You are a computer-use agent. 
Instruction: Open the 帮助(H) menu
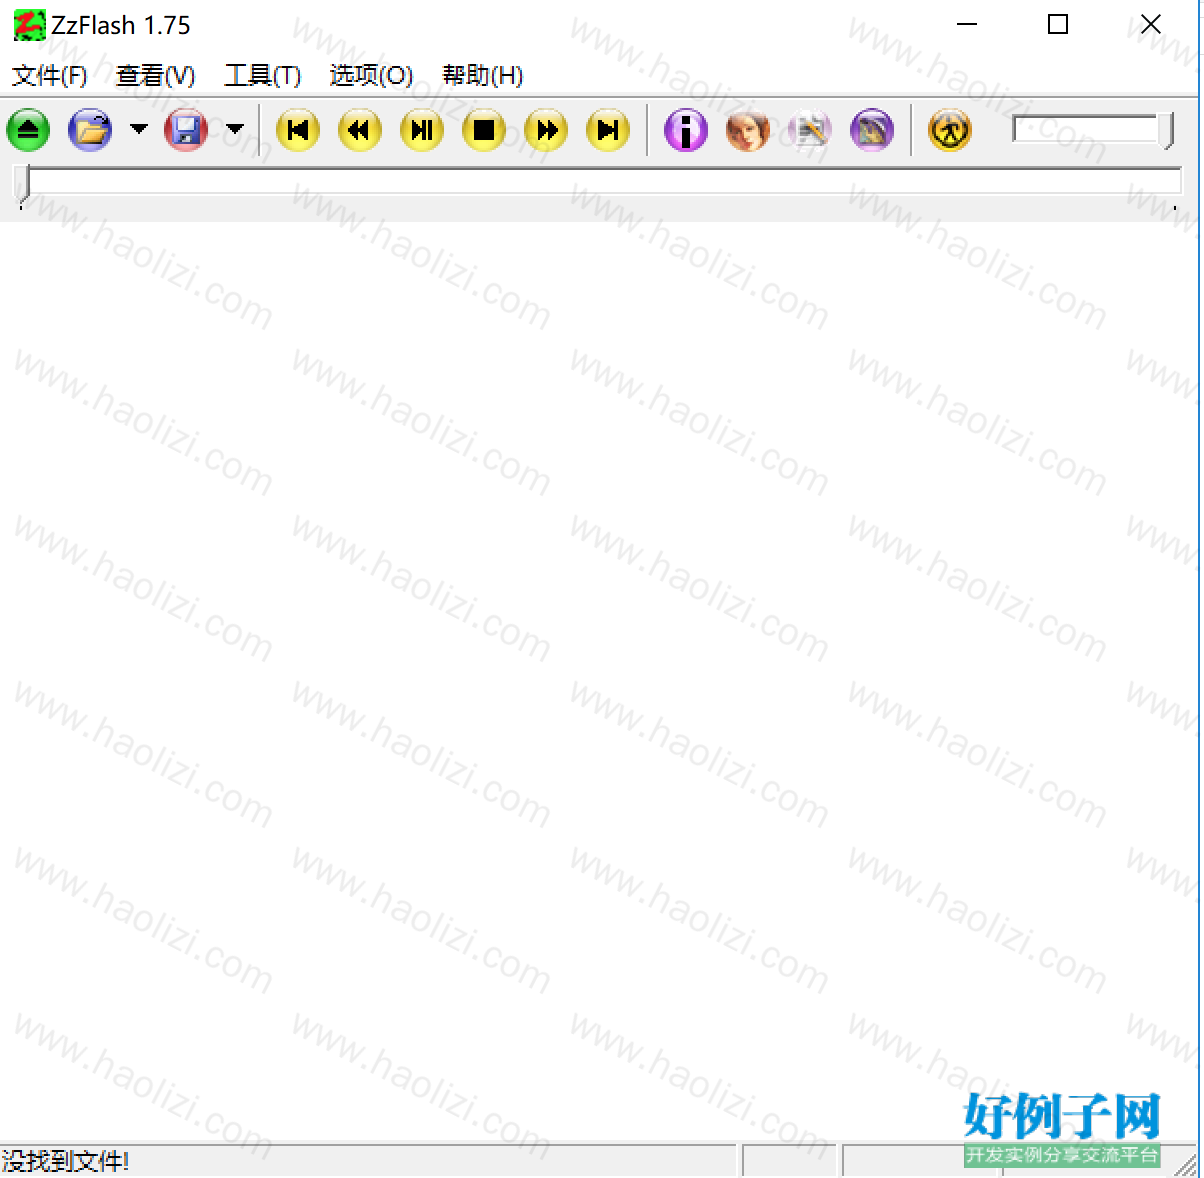(x=482, y=76)
